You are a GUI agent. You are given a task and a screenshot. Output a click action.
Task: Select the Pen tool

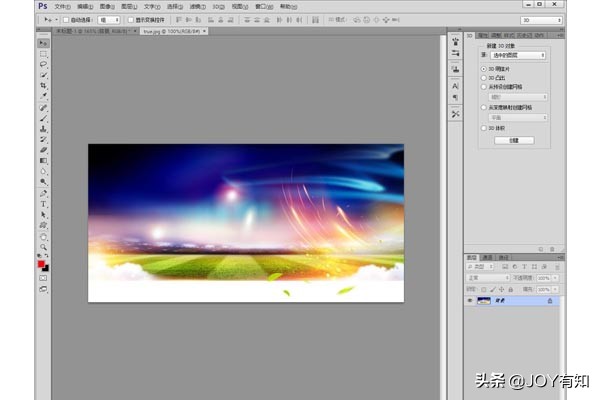pyautogui.click(x=43, y=194)
